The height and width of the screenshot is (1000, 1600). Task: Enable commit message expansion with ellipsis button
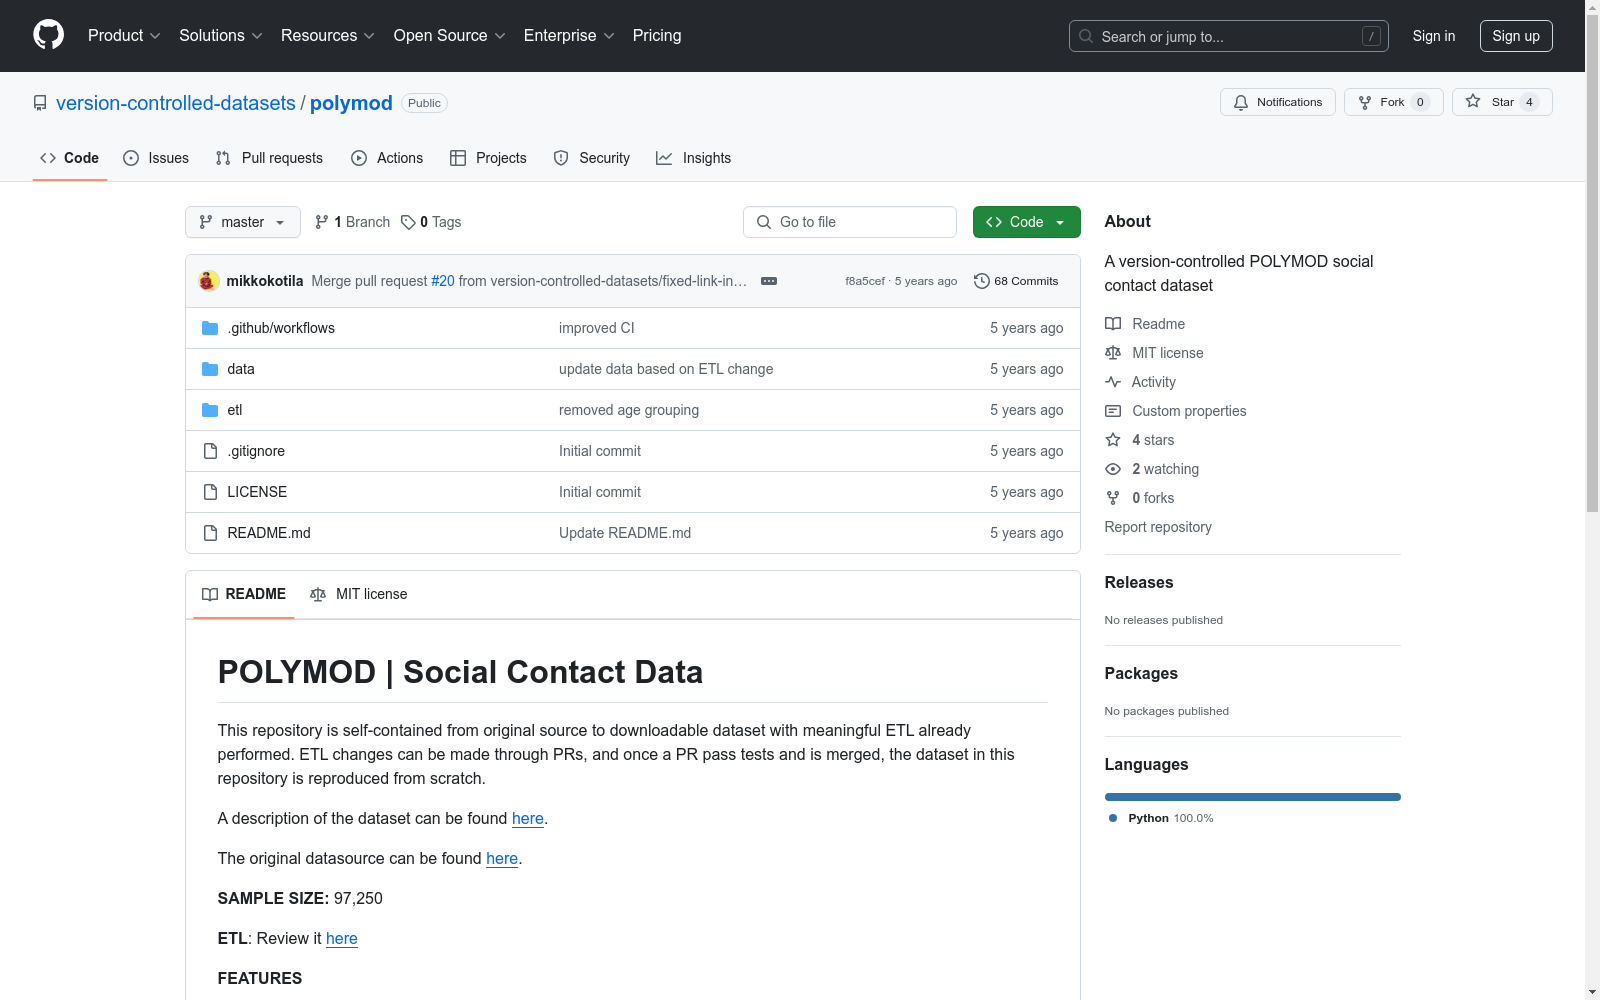point(768,281)
